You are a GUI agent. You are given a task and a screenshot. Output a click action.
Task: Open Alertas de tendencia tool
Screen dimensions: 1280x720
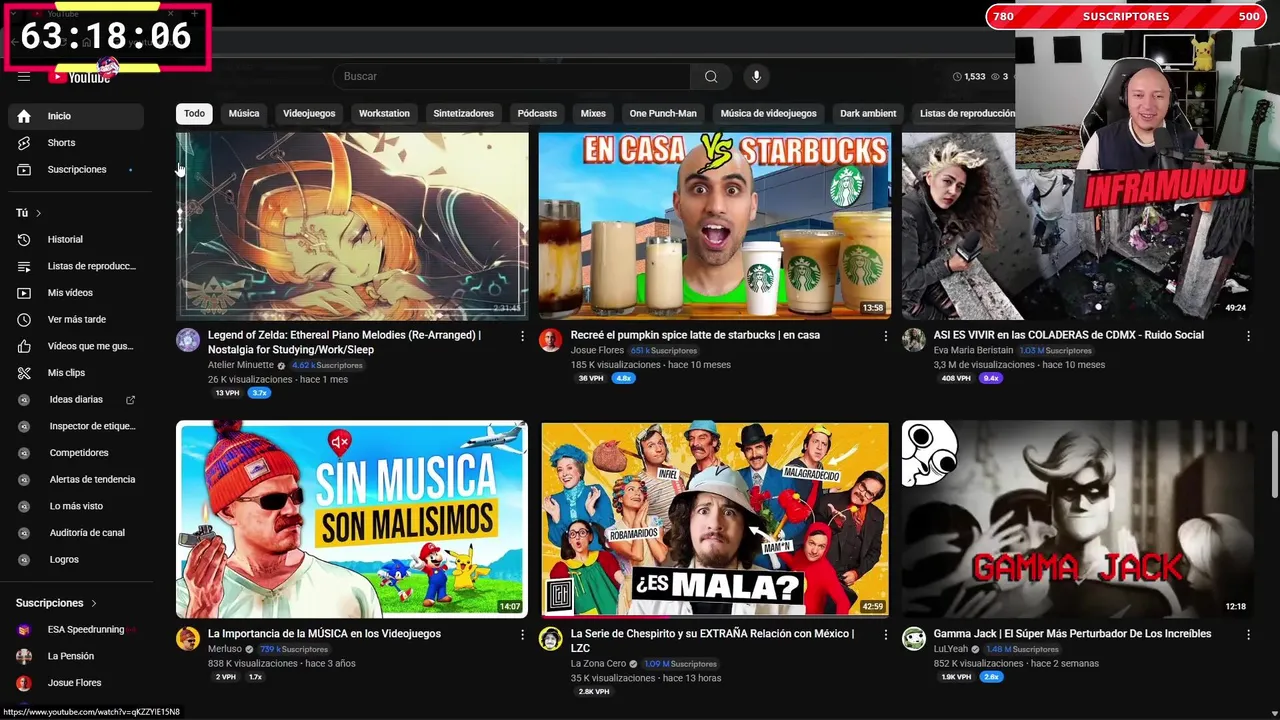76,479
